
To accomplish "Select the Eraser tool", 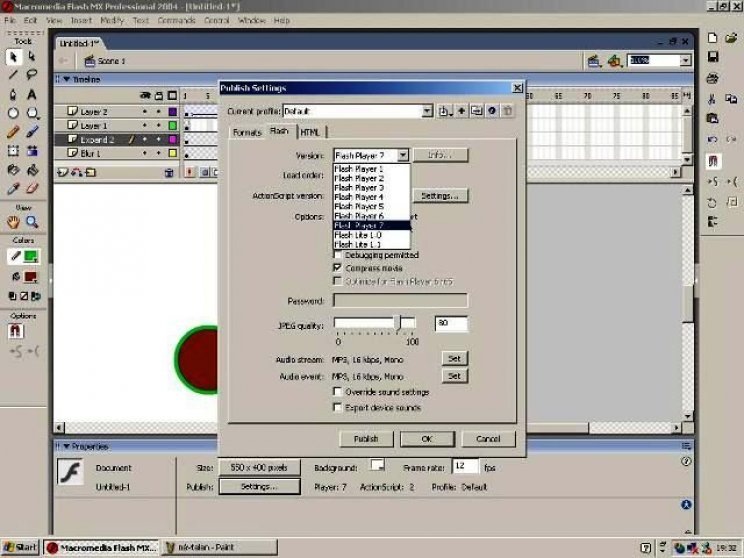I will [x=32, y=189].
